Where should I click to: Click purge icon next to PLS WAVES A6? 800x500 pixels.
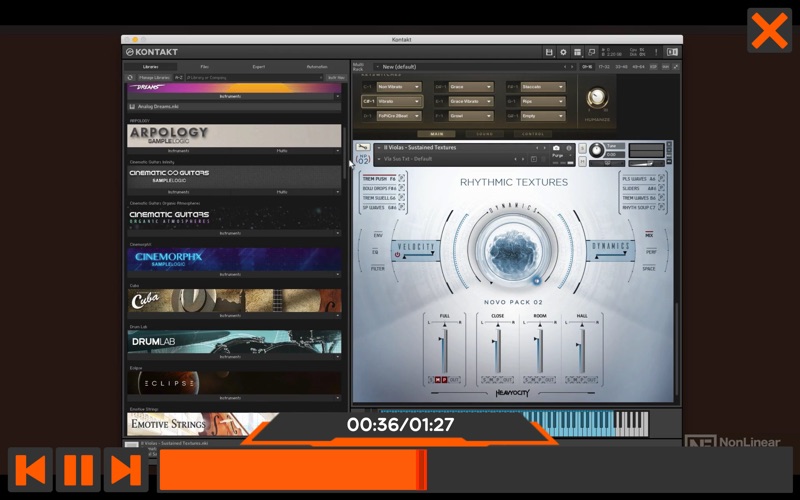(x=661, y=179)
